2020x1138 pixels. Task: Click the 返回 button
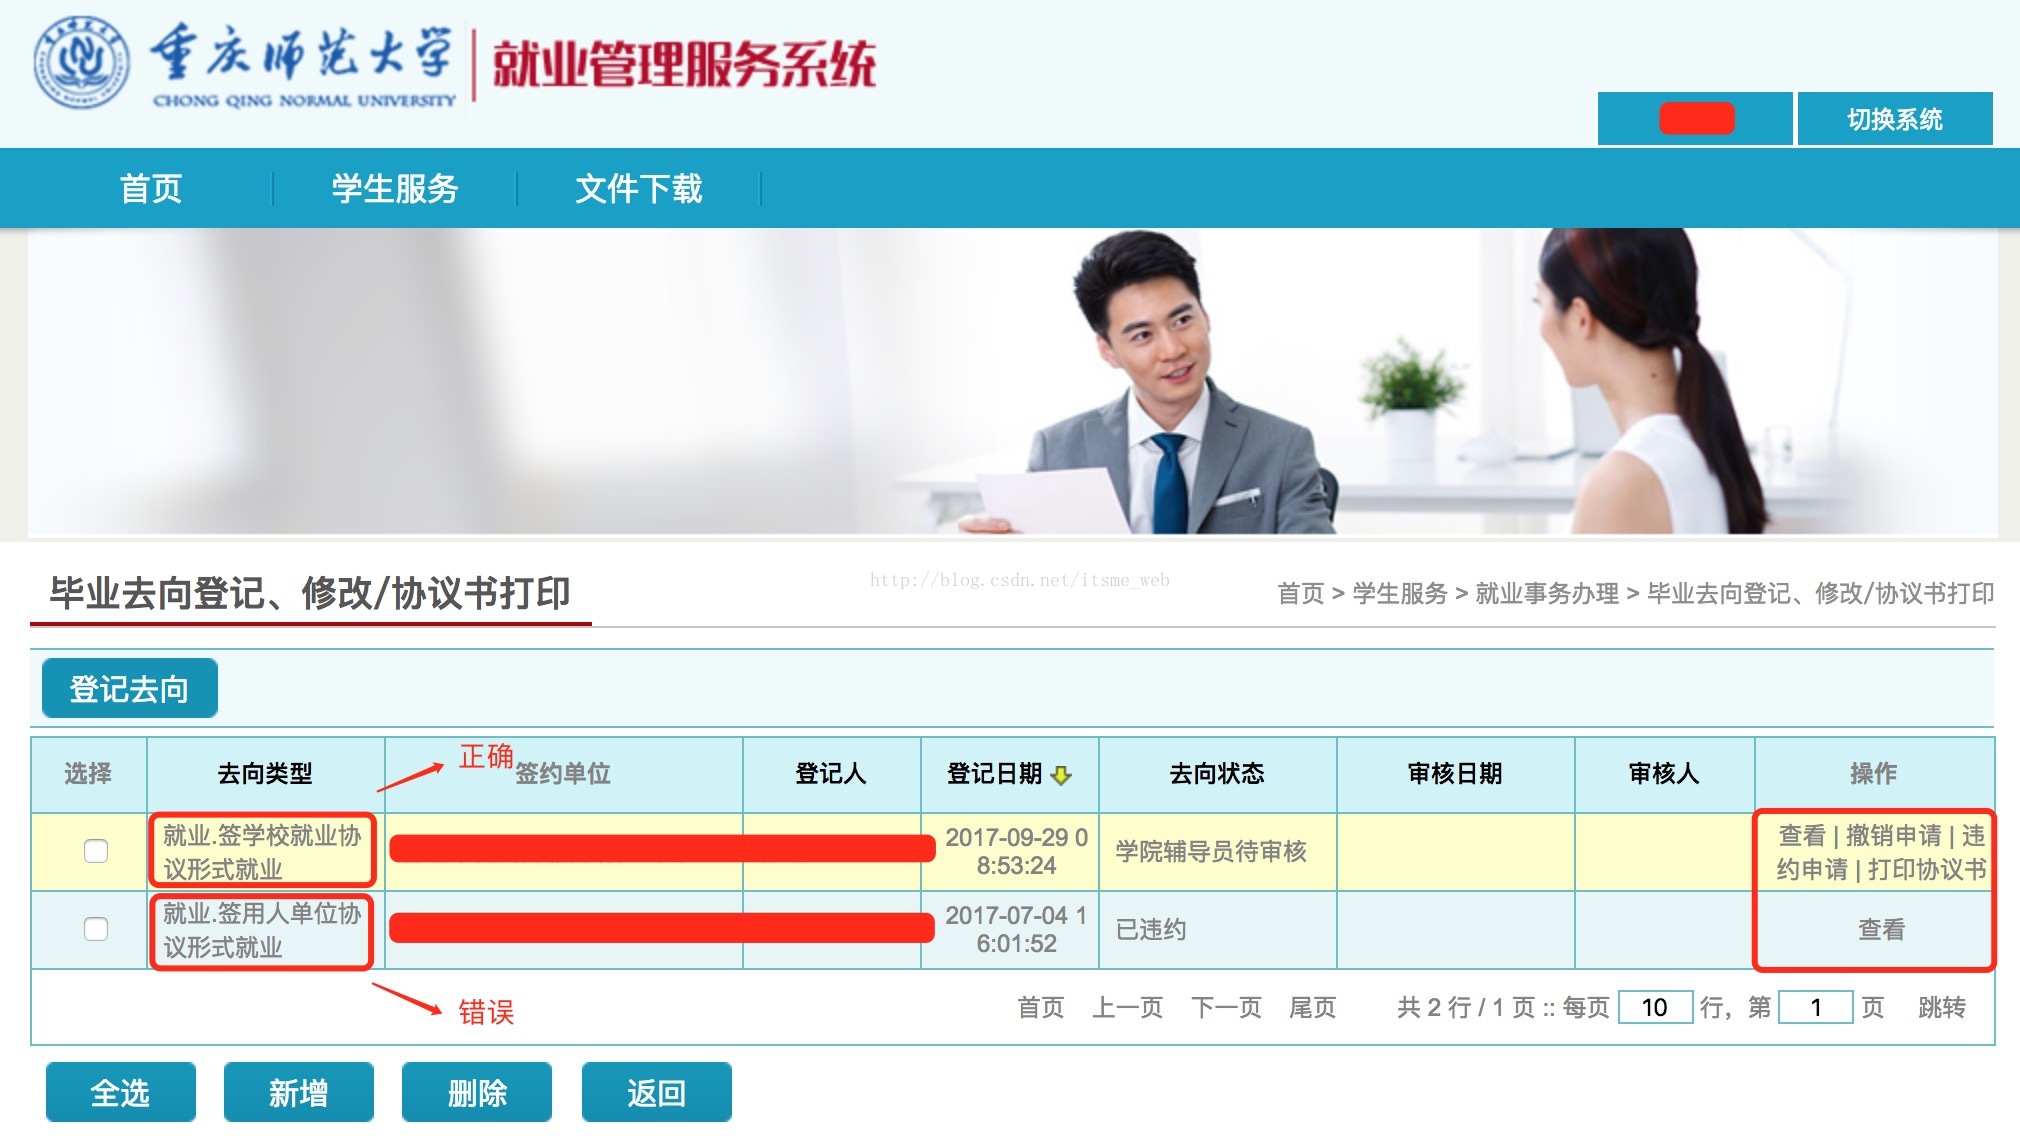pos(656,1092)
